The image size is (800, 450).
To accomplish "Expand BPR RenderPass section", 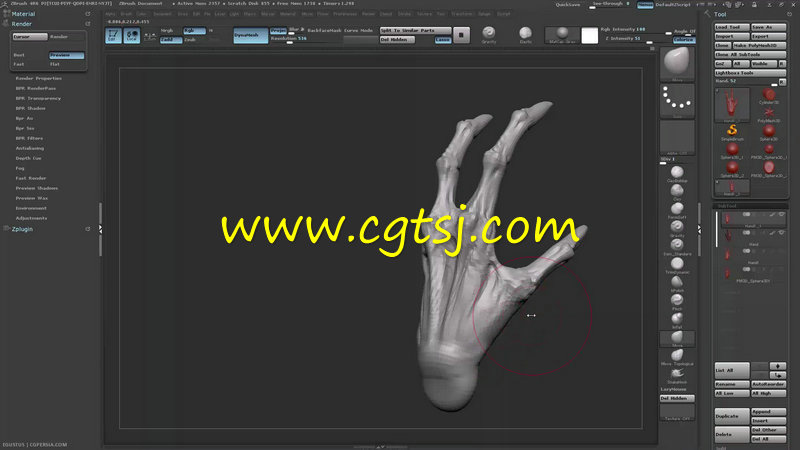I will (36, 88).
